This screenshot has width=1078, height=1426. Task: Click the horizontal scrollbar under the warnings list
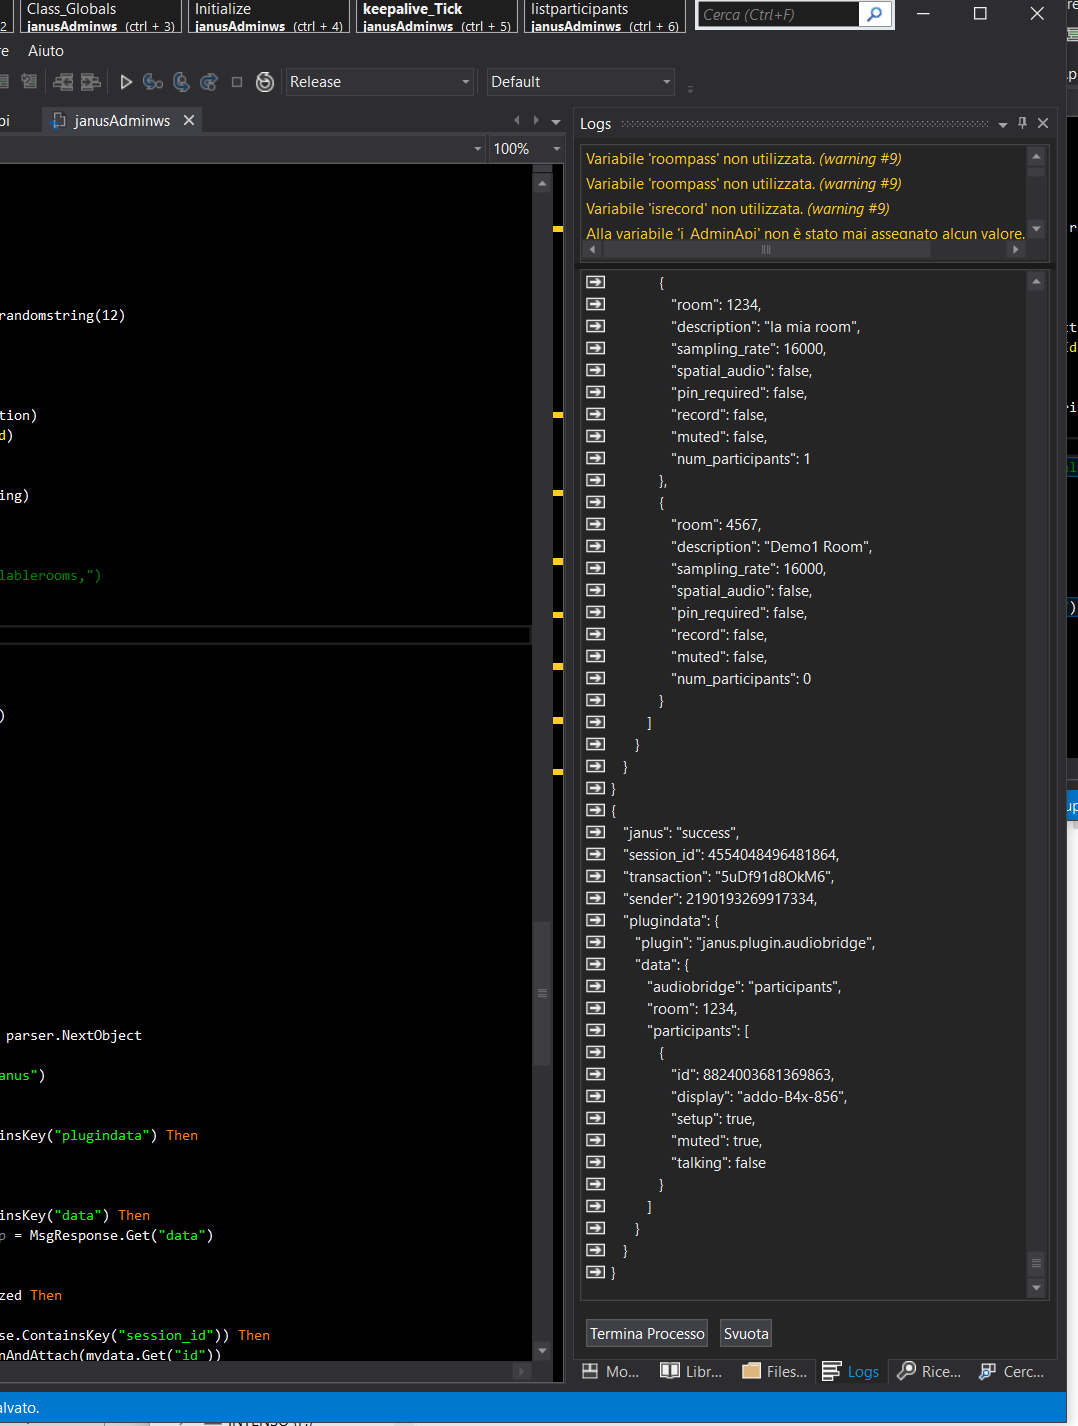click(766, 250)
